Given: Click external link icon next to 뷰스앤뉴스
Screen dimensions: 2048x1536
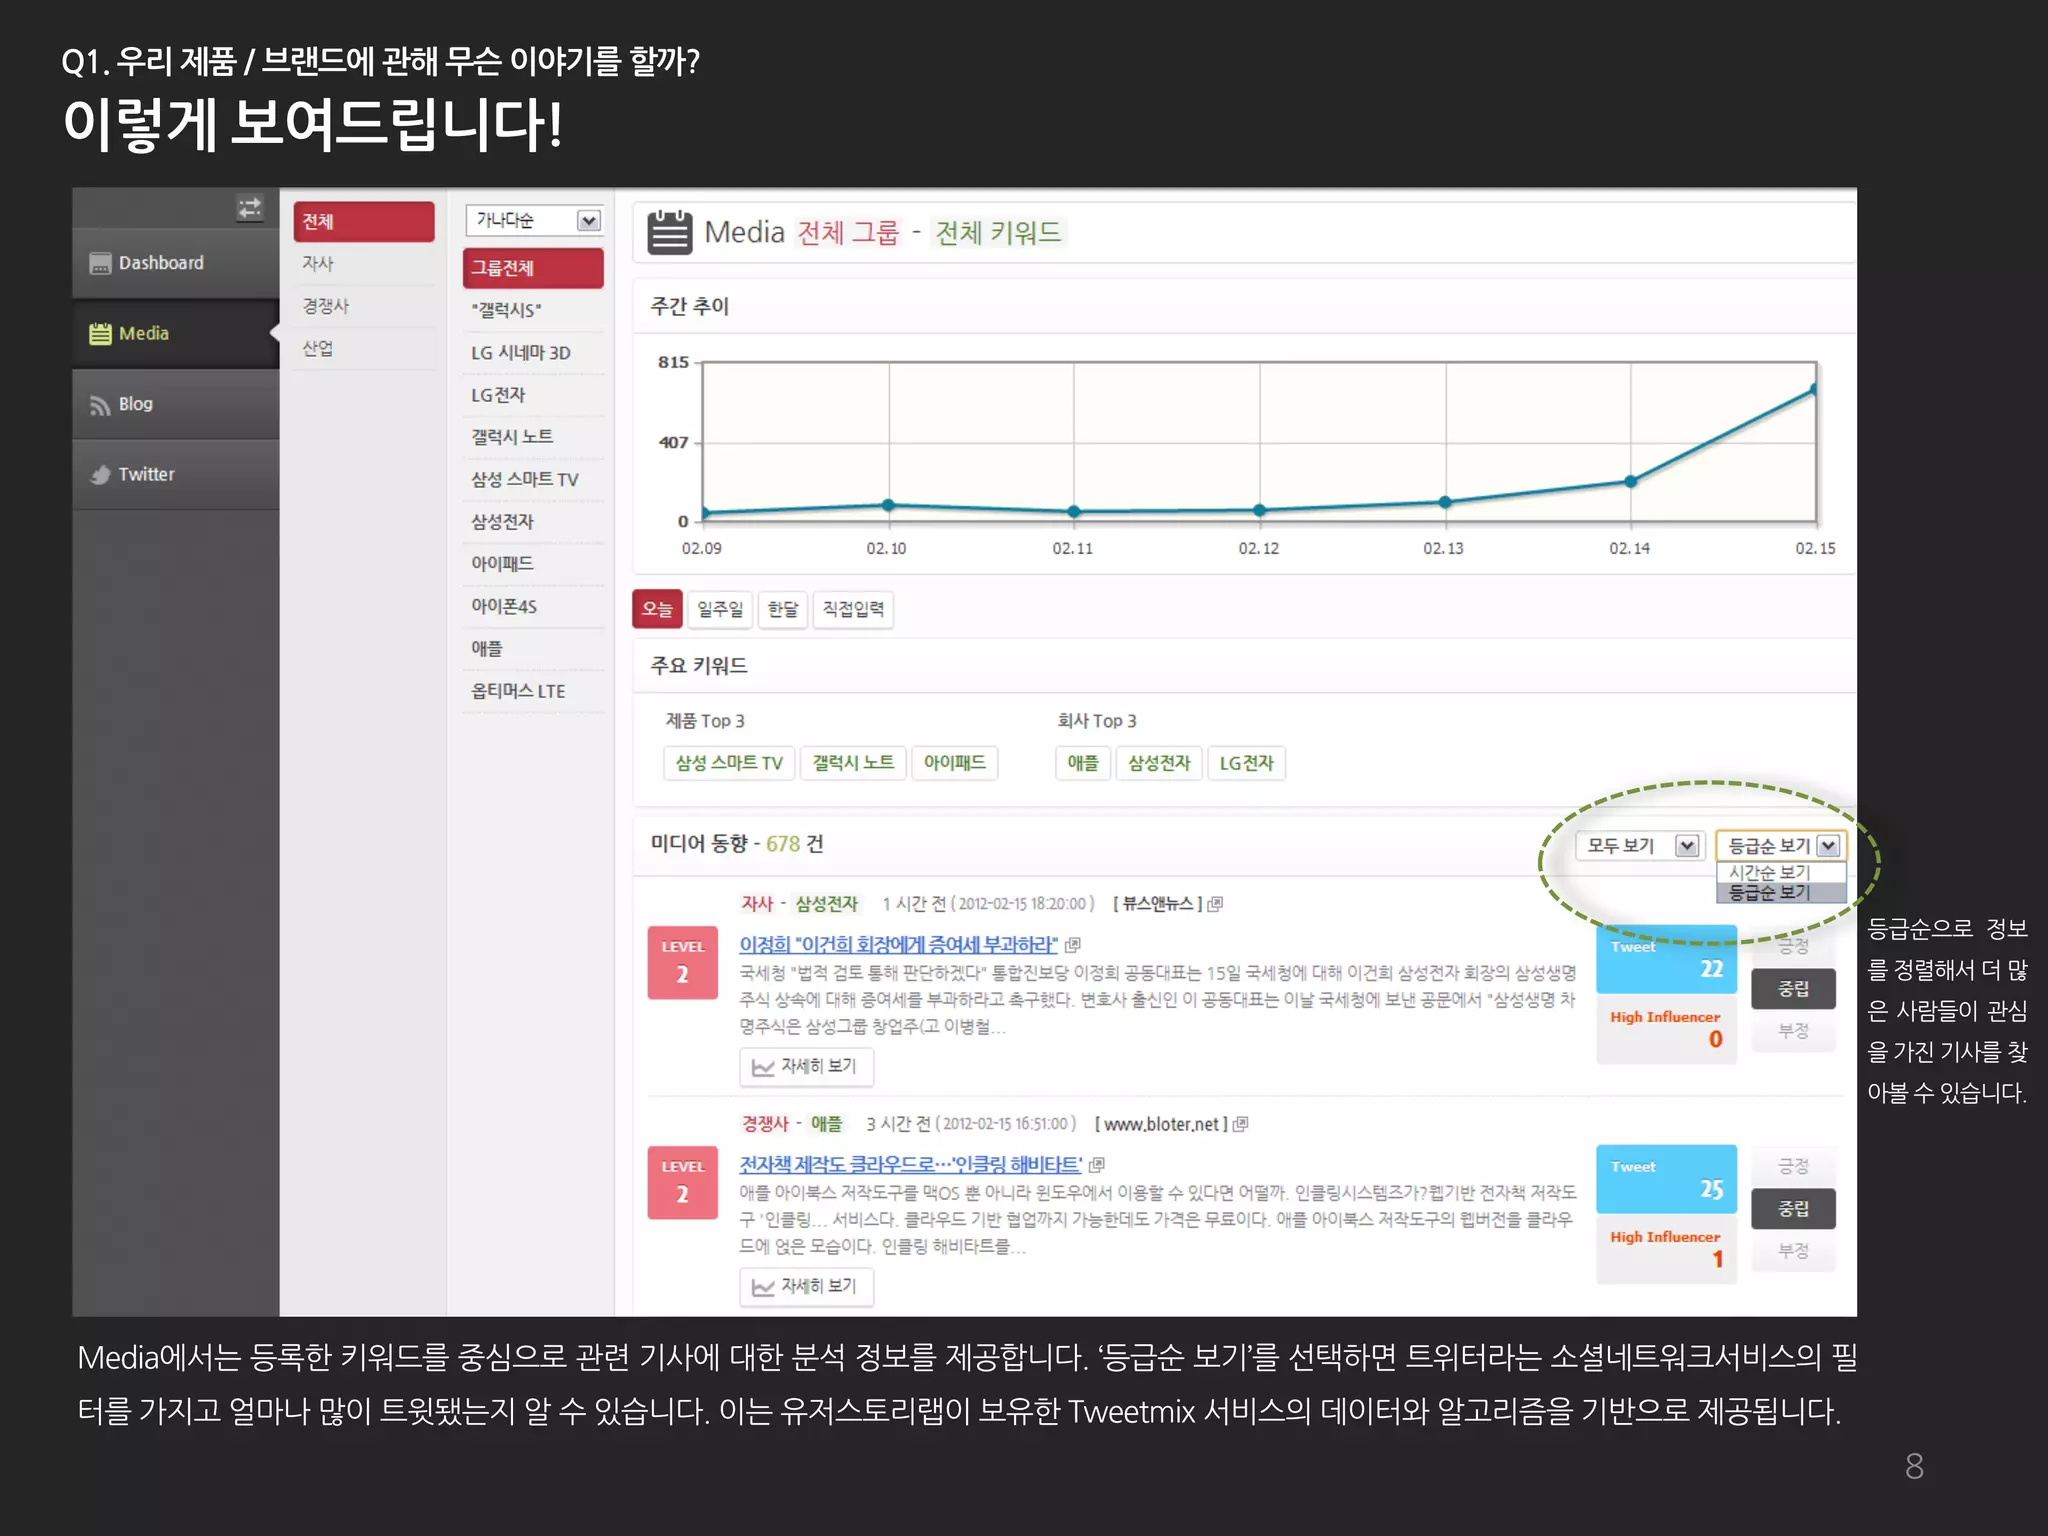Looking at the screenshot, I should tap(1215, 904).
